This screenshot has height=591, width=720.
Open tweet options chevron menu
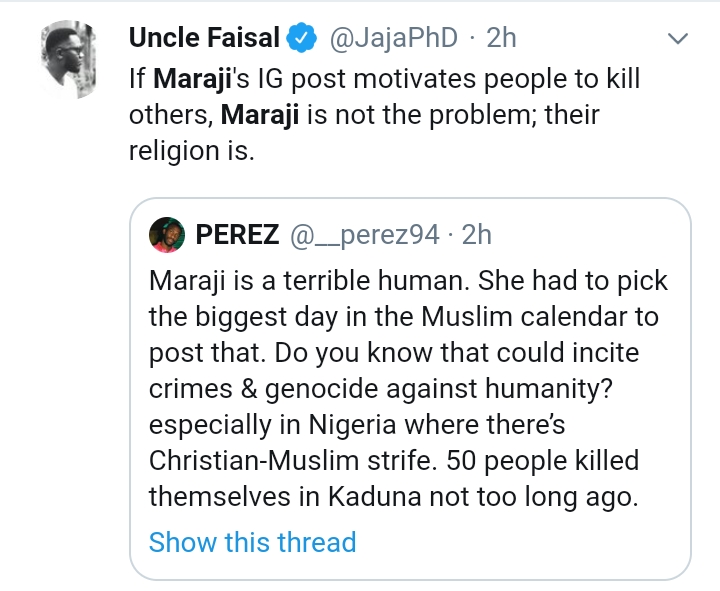click(678, 40)
